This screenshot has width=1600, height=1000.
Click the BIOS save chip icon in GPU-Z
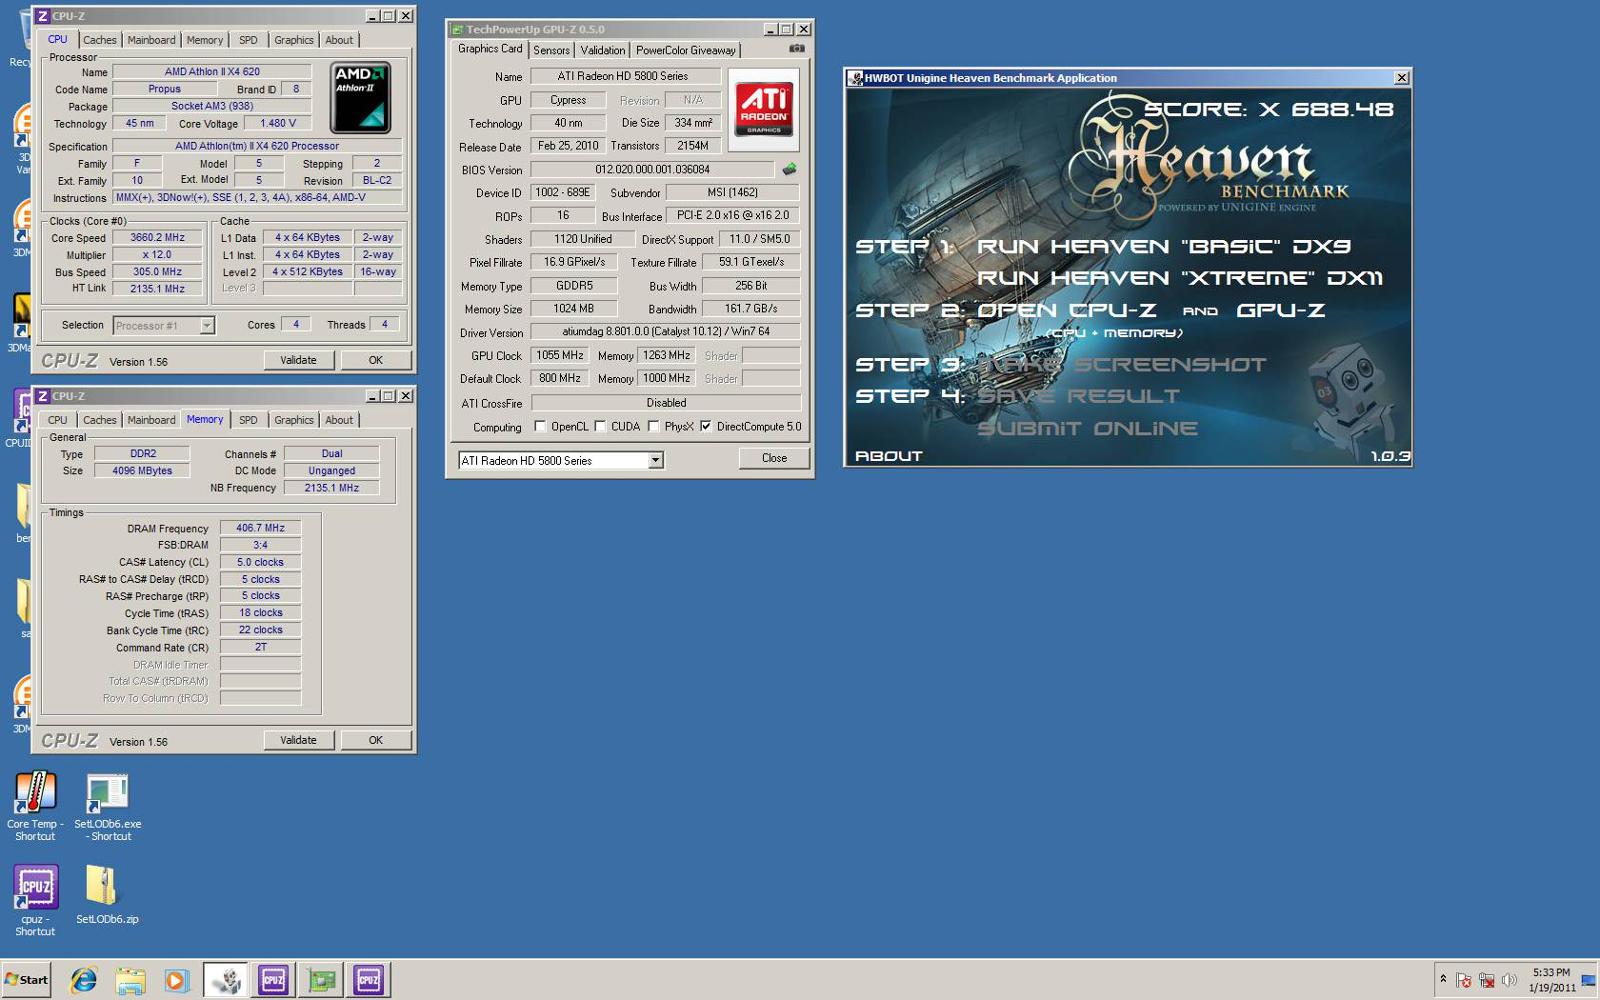pyautogui.click(x=789, y=169)
